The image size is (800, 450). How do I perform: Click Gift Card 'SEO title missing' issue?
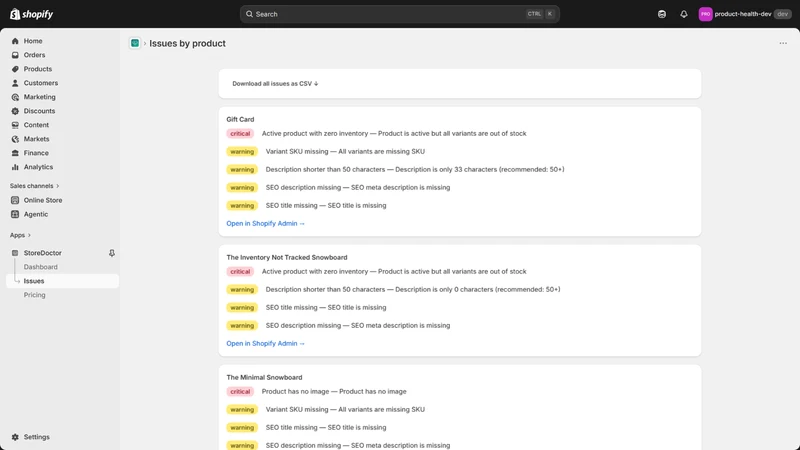click(x=326, y=206)
